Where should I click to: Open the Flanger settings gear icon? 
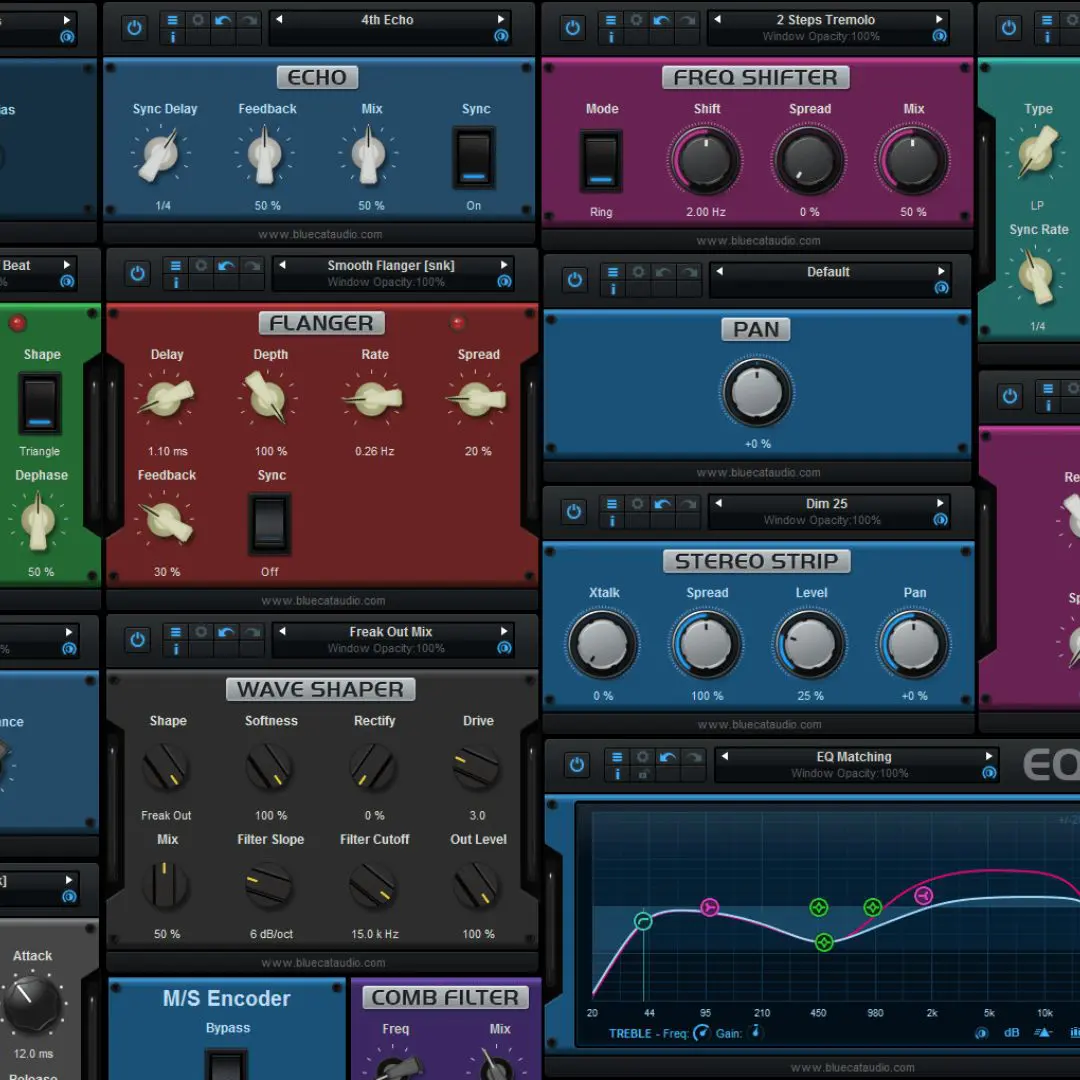(x=200, y=266)
